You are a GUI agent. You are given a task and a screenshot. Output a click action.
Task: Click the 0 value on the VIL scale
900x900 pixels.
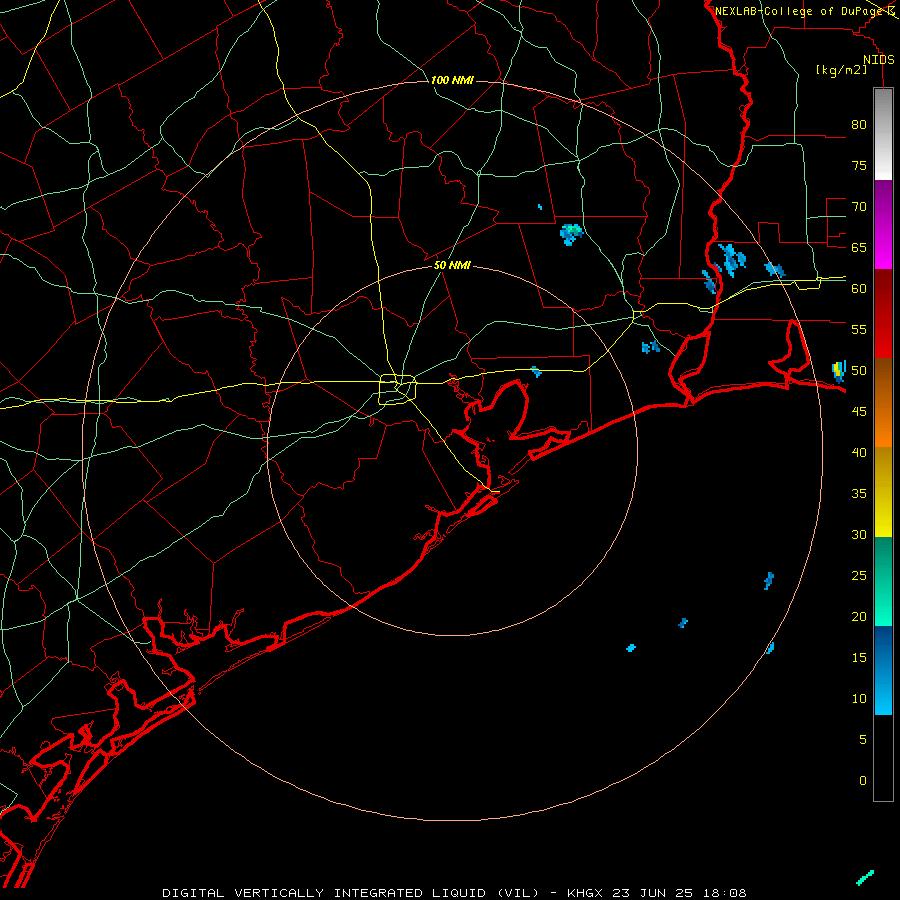(863, 781)
